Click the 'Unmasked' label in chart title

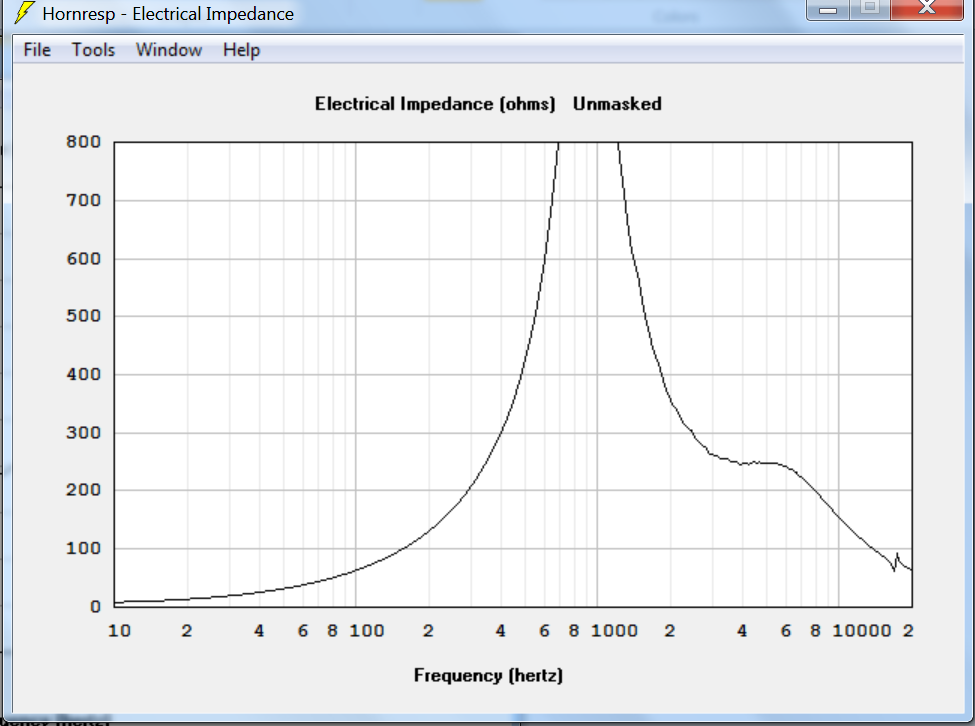point(617,104)
